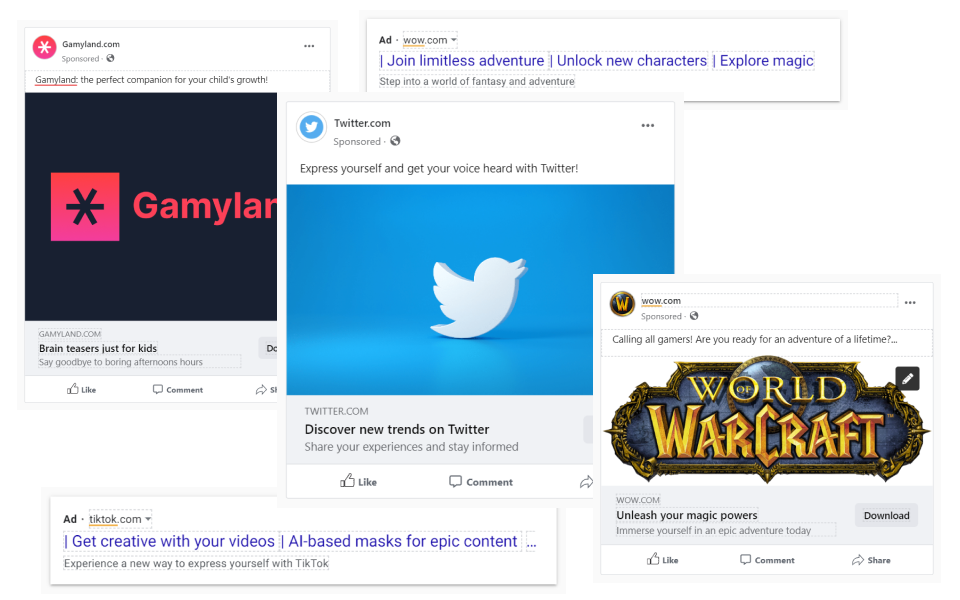The height and width of the screenshot is (600, 960).
Task: Click the WoW profile avatar icon
Action: 623,304
